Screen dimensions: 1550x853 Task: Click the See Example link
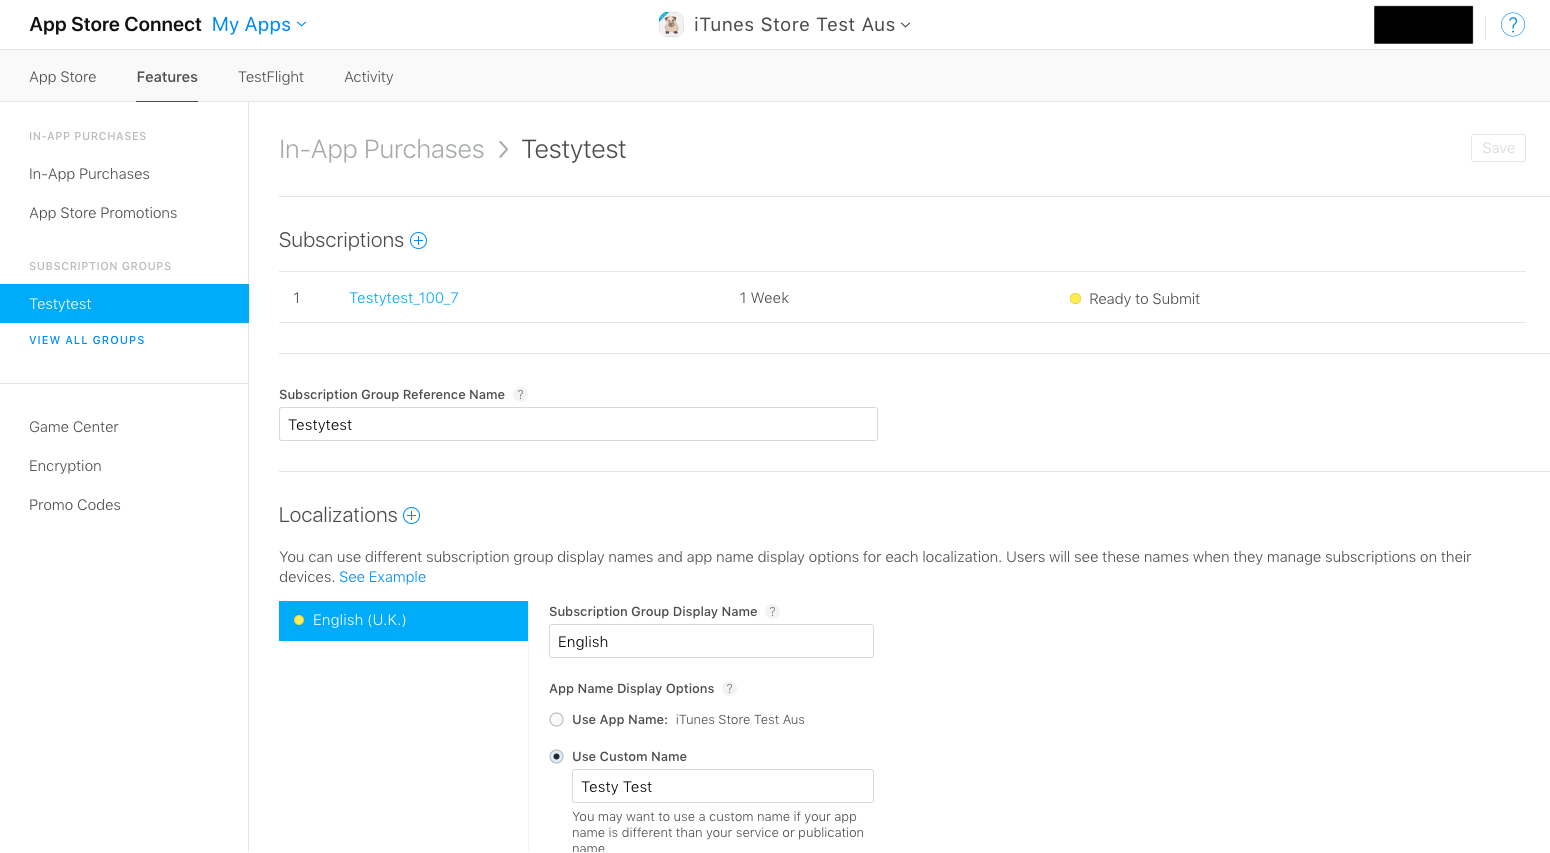382,577
